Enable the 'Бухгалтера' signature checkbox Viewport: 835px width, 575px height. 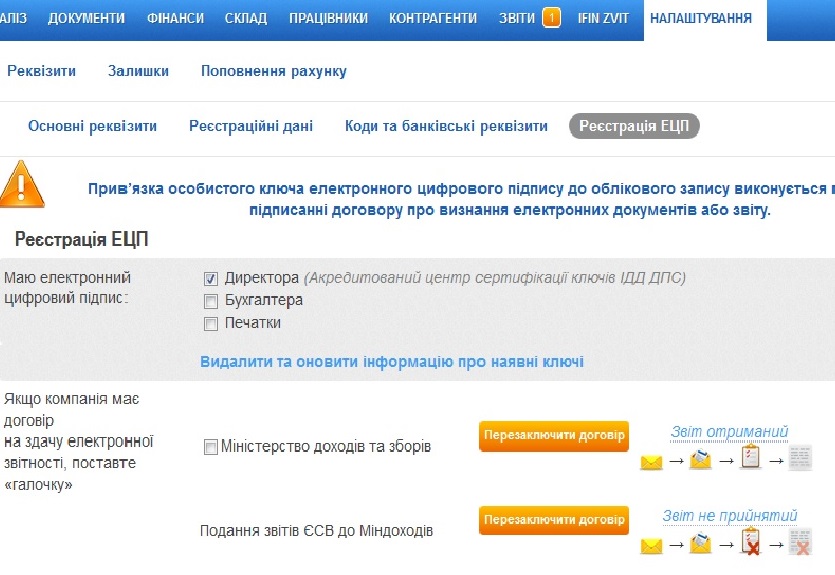(x=211, y=301)
